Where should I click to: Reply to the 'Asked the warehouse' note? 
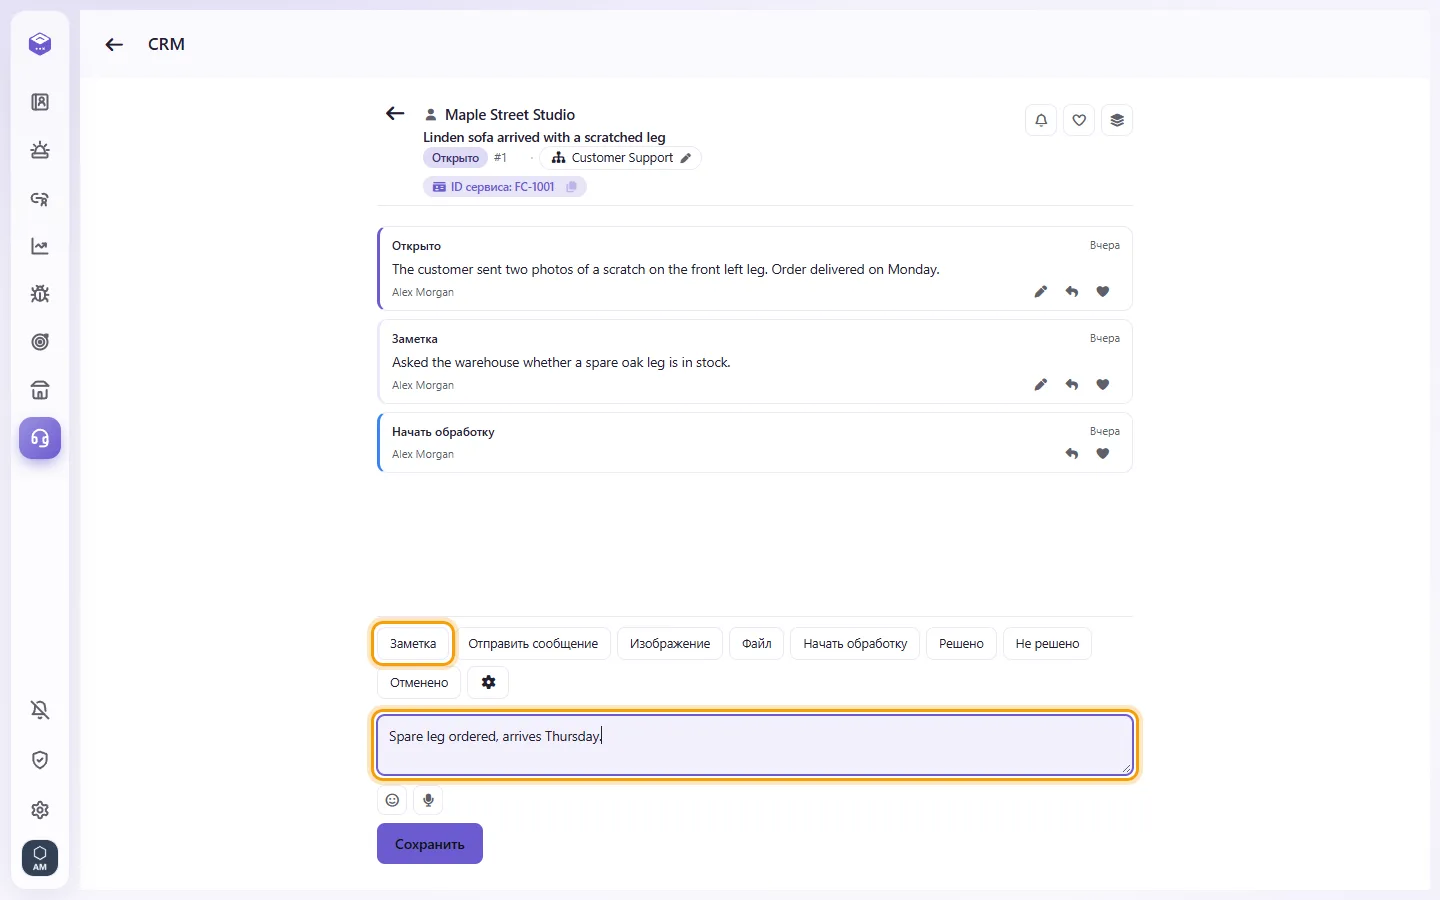pyautogui.click(x=1072, y=385)
